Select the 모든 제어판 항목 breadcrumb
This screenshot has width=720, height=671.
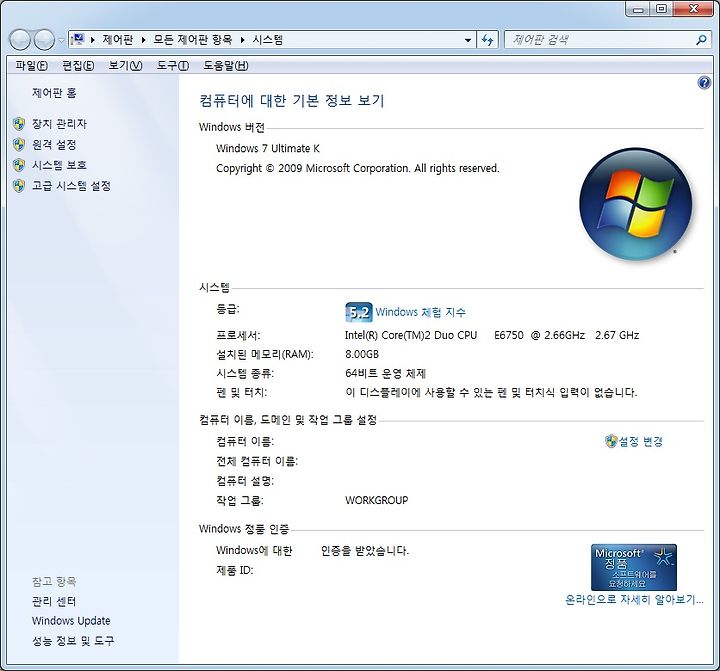click(x=193, y=39)
